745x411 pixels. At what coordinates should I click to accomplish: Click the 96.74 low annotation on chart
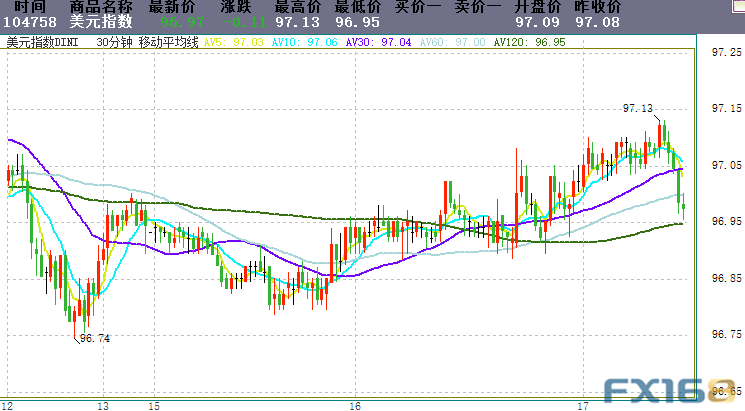pos(95,338)
